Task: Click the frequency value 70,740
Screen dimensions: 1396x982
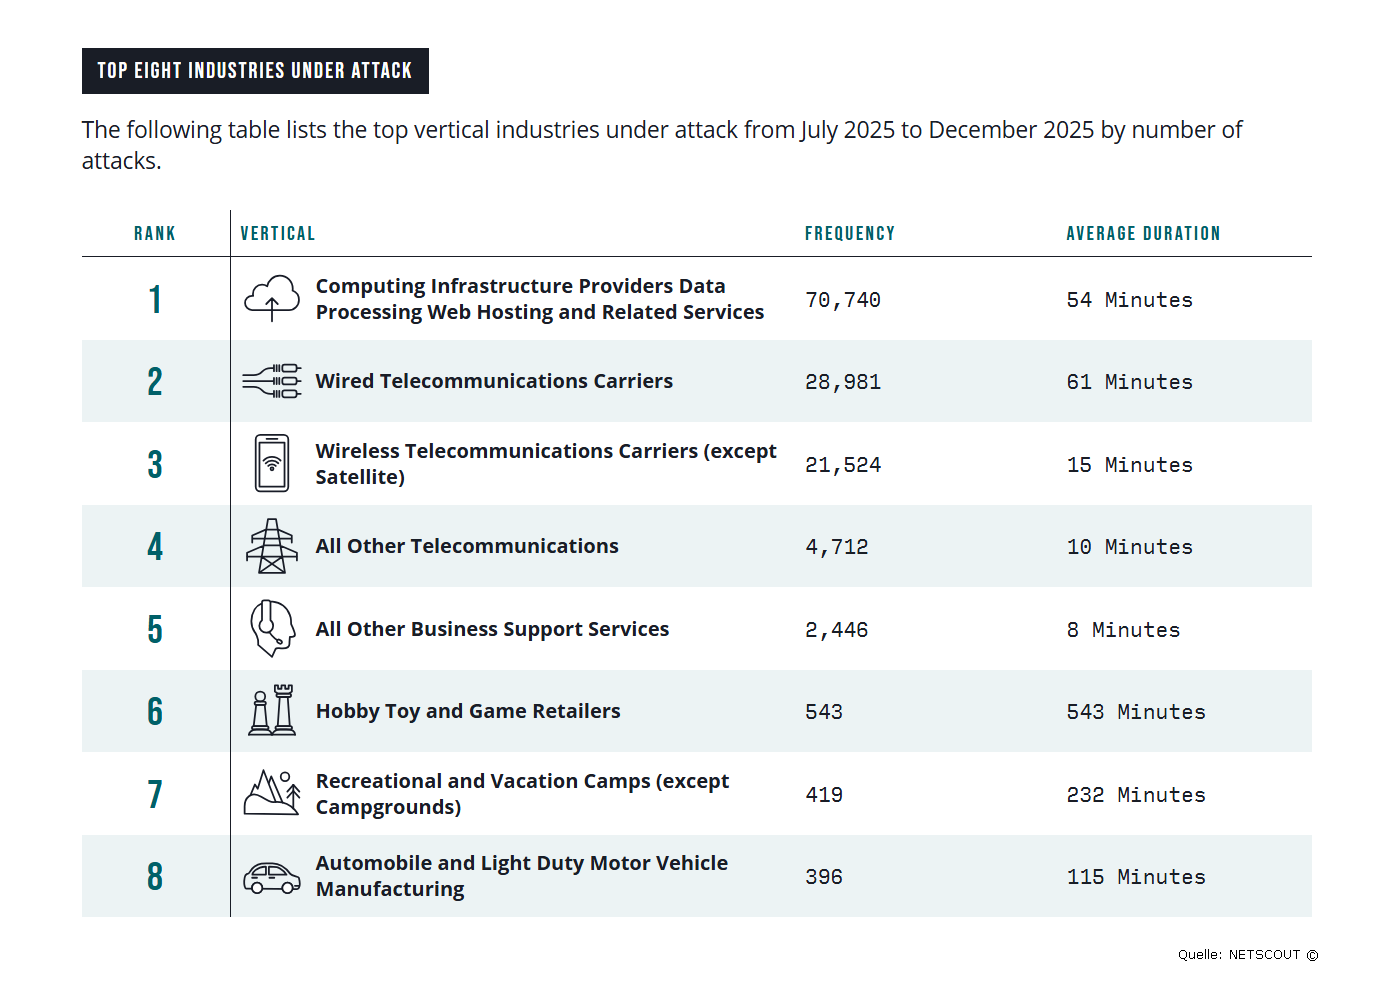Action: (843, 300)
